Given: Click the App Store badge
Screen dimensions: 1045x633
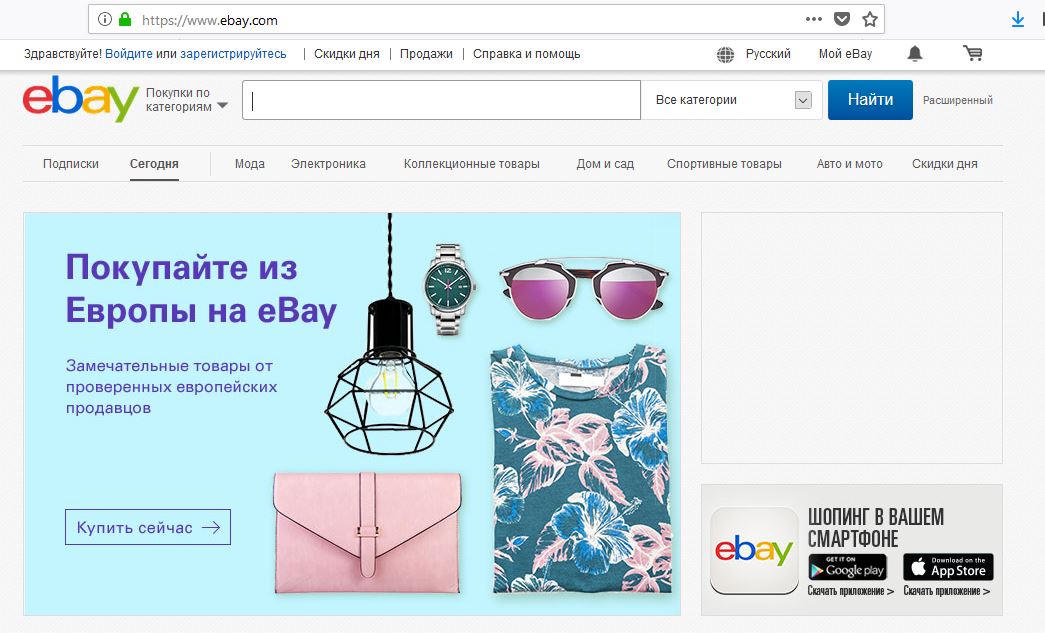Looking at the screenshot, I should click(x=948, y=567).
